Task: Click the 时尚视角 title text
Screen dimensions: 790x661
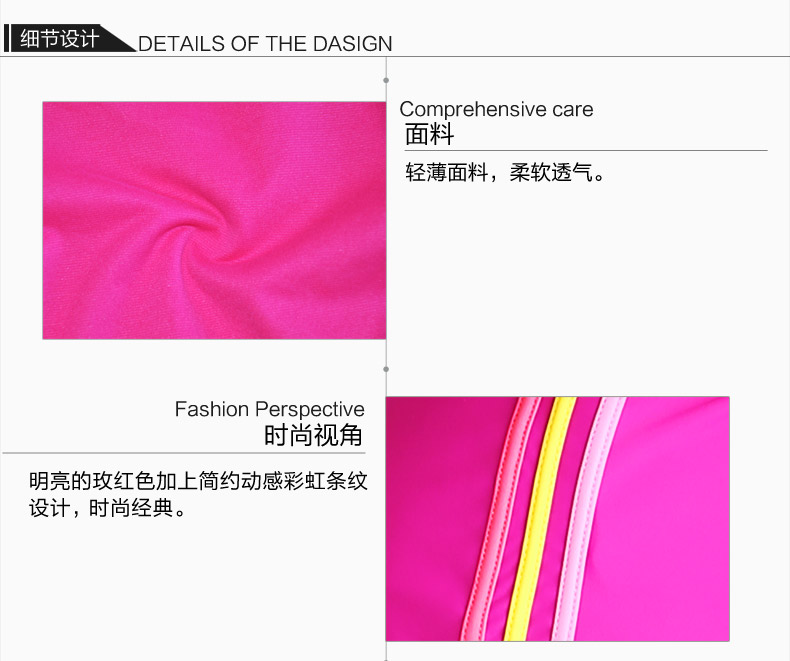Action: (x=313, y=435)
